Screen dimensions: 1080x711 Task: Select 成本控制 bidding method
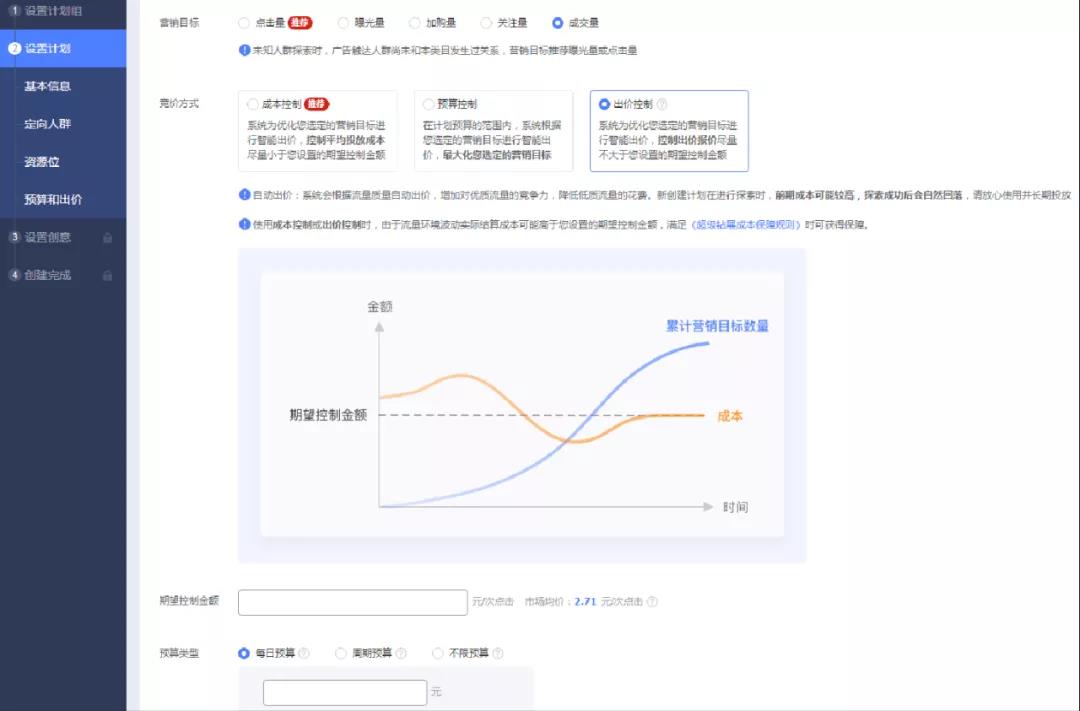[x=252, y=104]
